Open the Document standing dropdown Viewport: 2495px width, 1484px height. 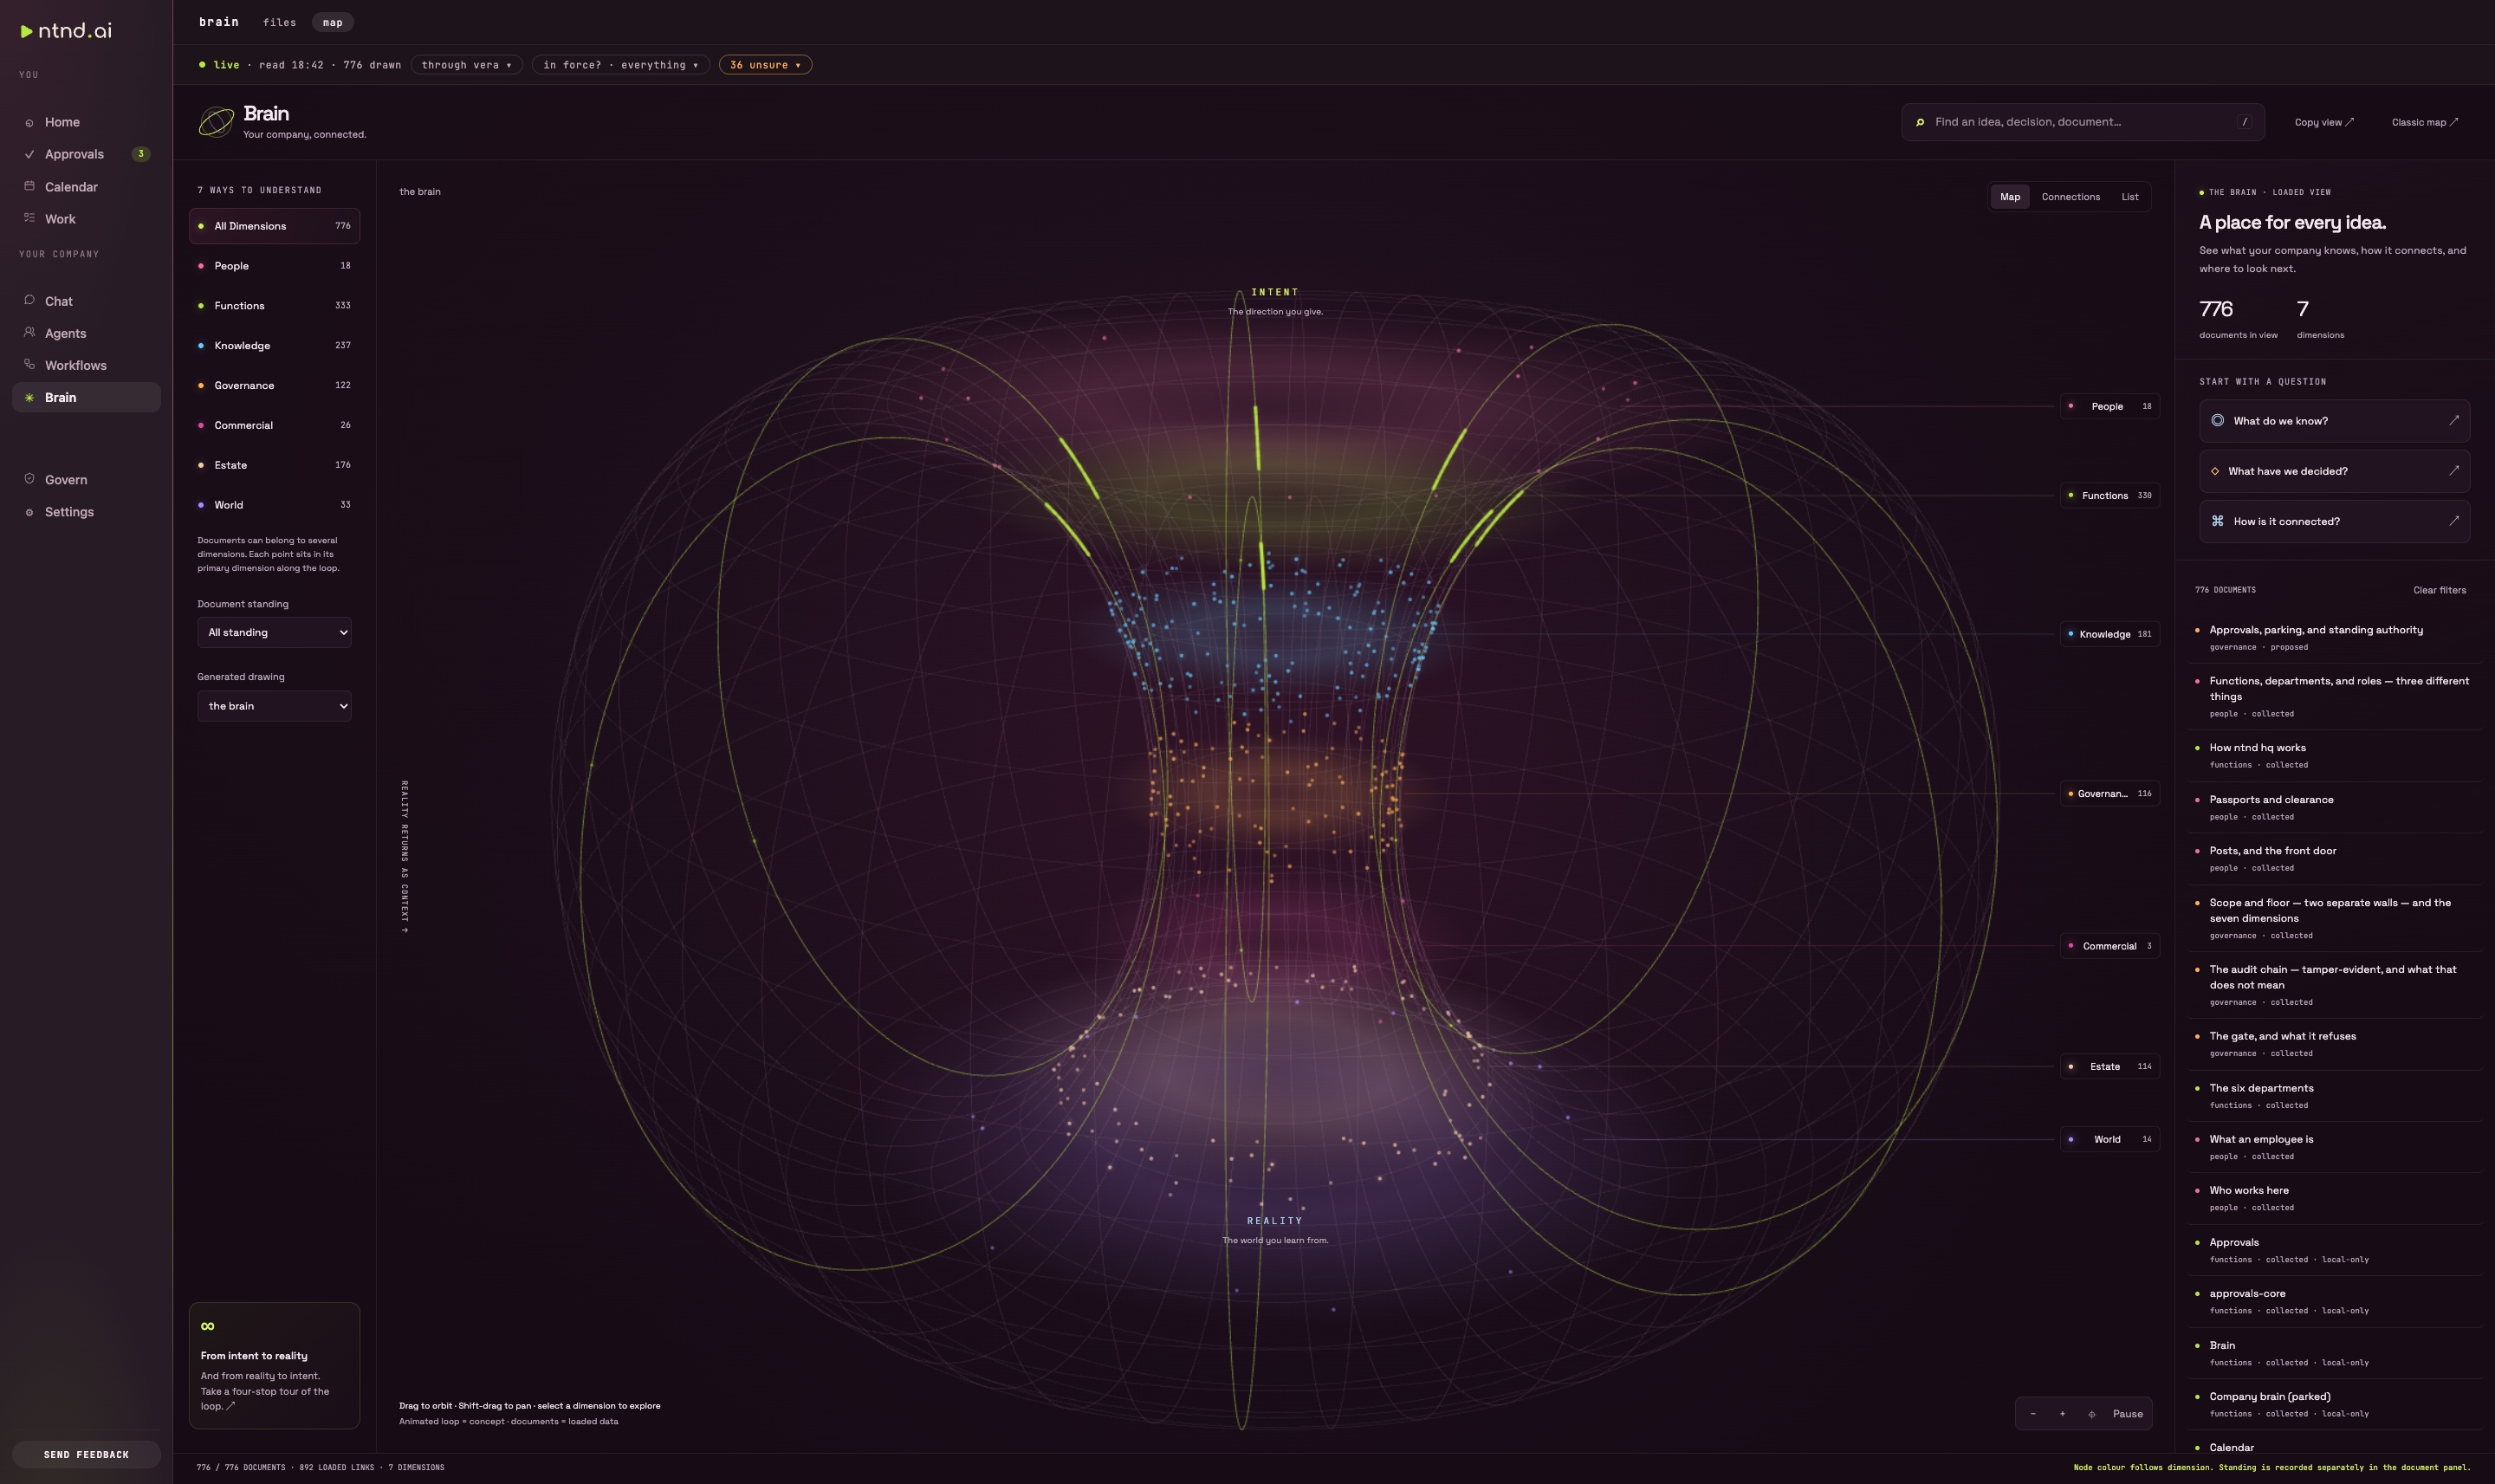[274, 633]
